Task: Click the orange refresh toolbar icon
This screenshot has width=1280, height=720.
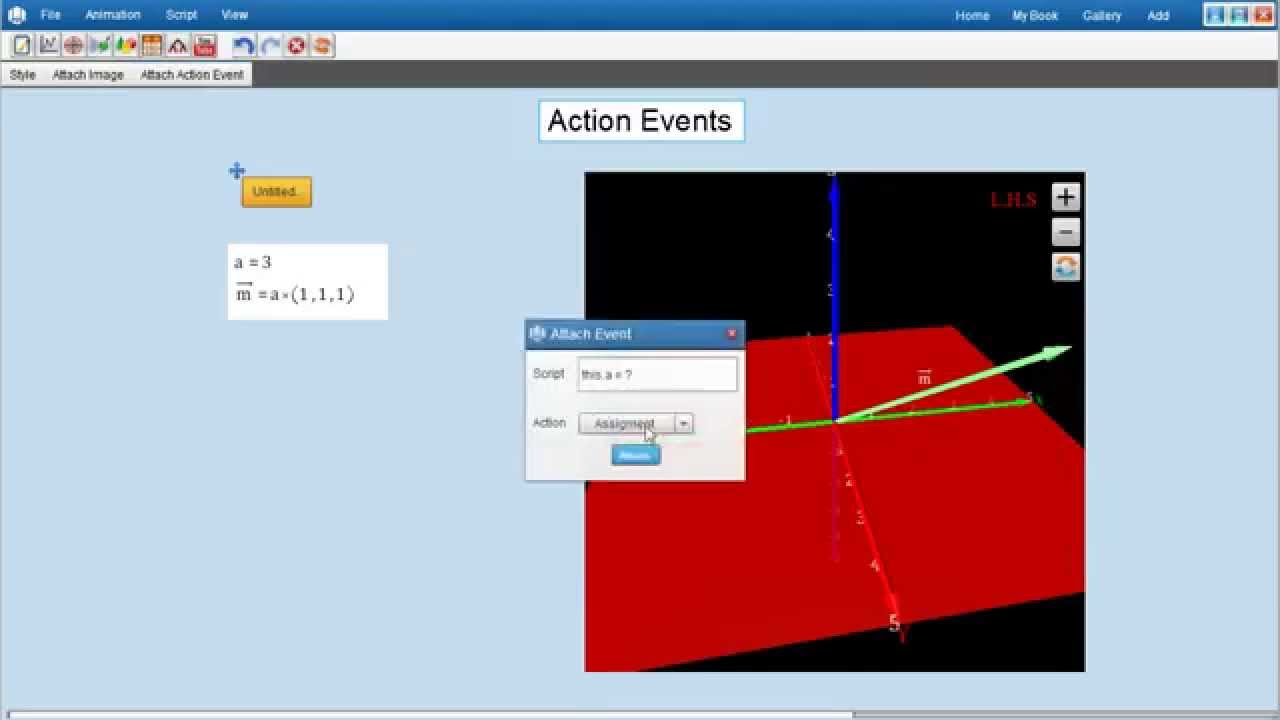Action: pyautogui.click(x=322, y=45)
